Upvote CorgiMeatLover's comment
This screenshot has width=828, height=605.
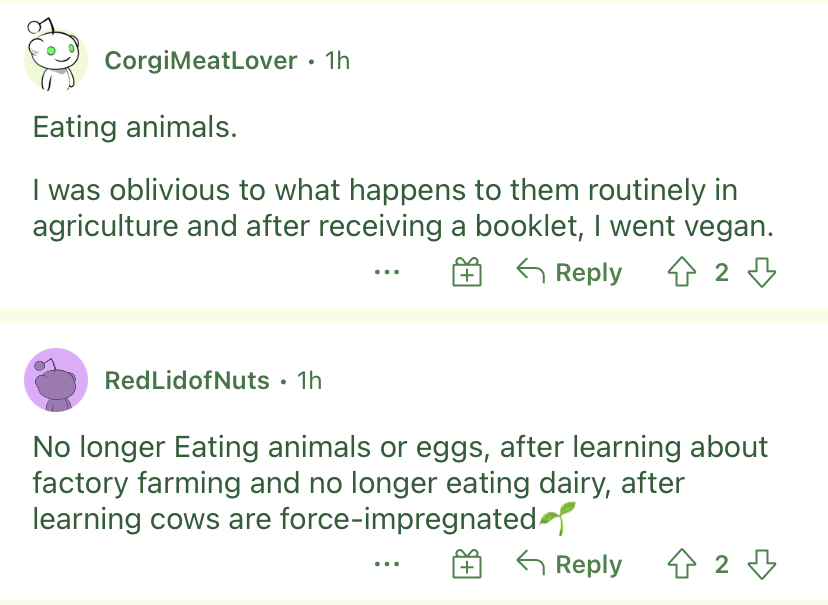coord(681,272)
